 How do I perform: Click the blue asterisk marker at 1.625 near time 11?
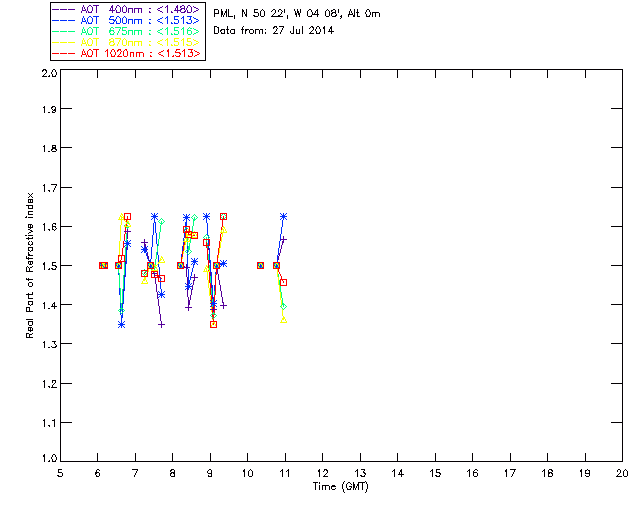[283, 216]
